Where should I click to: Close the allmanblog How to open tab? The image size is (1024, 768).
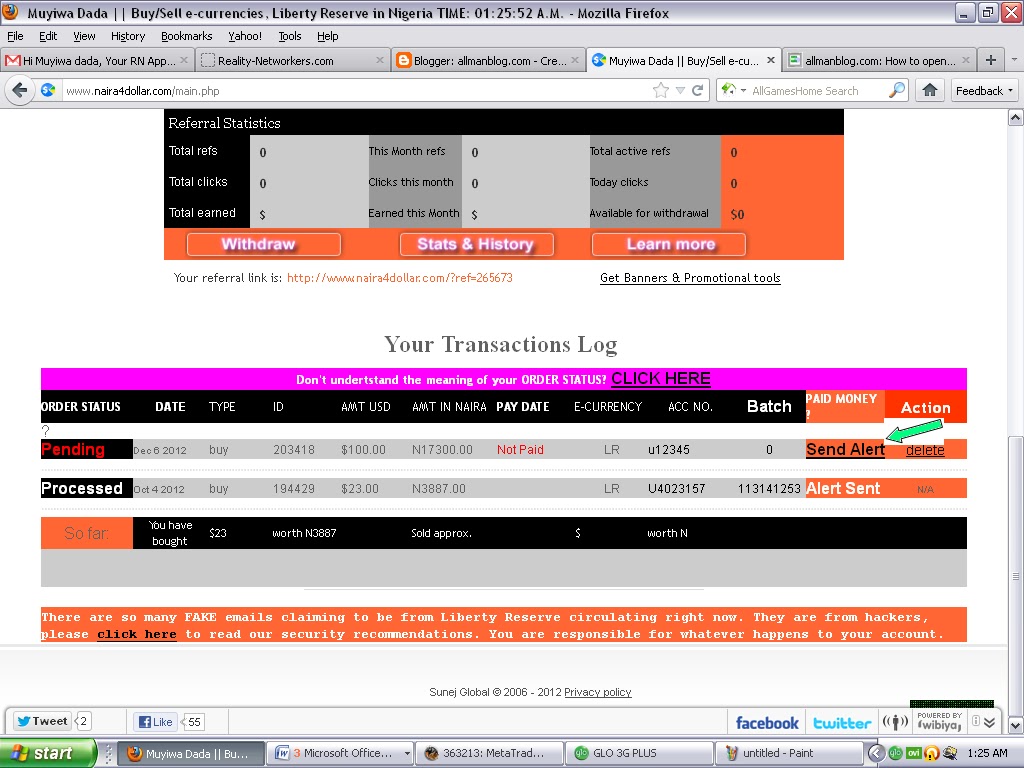[966, 60]
